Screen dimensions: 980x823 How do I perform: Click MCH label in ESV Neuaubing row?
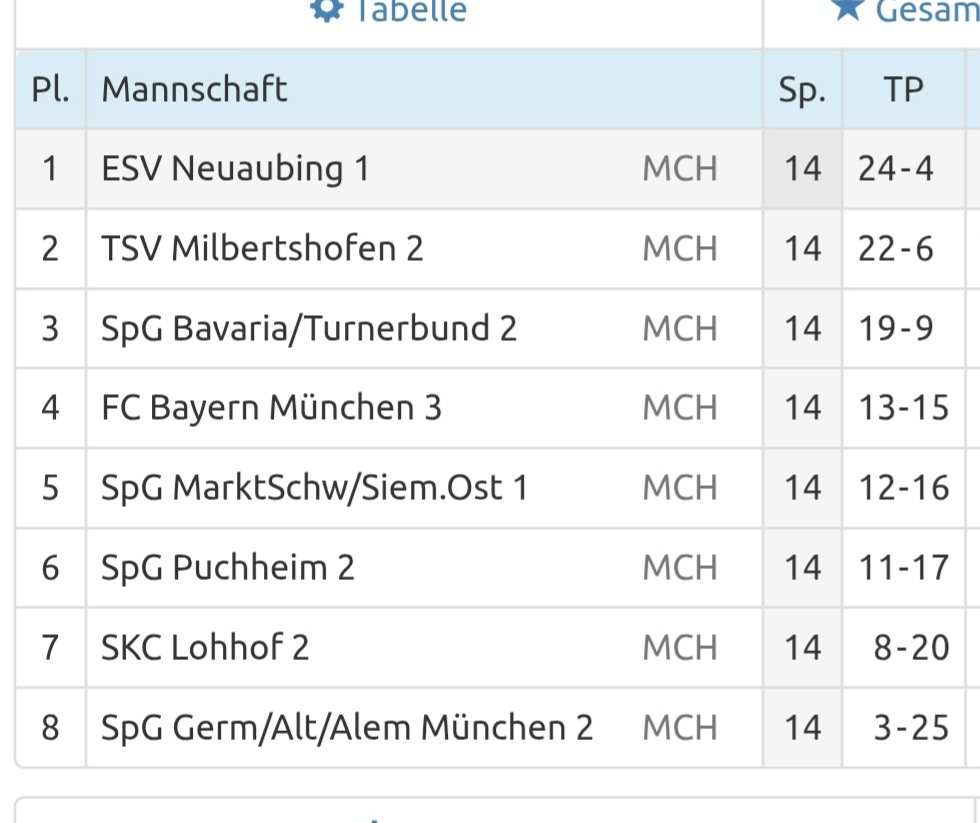(x=680, y=168)
